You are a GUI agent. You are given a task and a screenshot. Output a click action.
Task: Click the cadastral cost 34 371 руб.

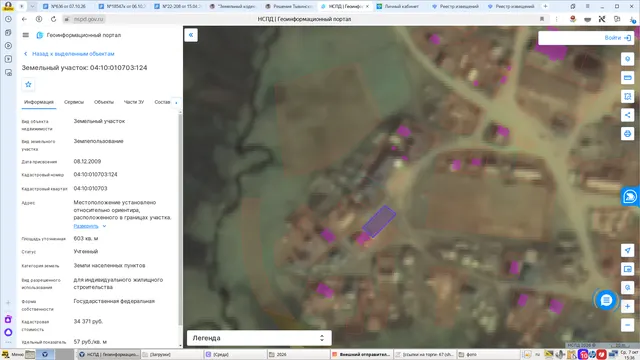coord(88,322)
